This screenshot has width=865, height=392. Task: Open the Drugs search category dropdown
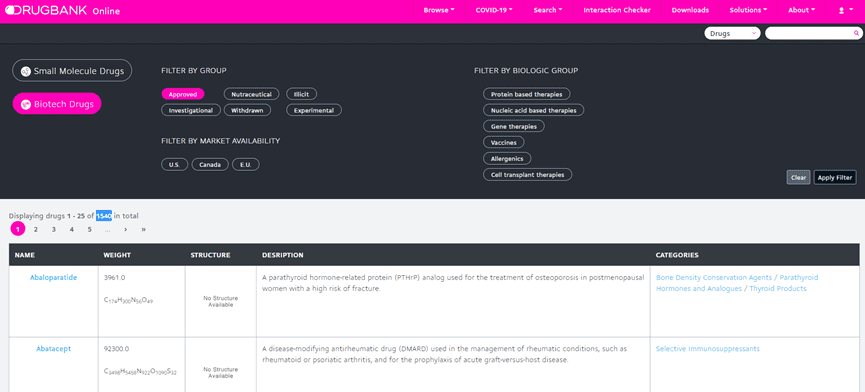click(732, 34)
